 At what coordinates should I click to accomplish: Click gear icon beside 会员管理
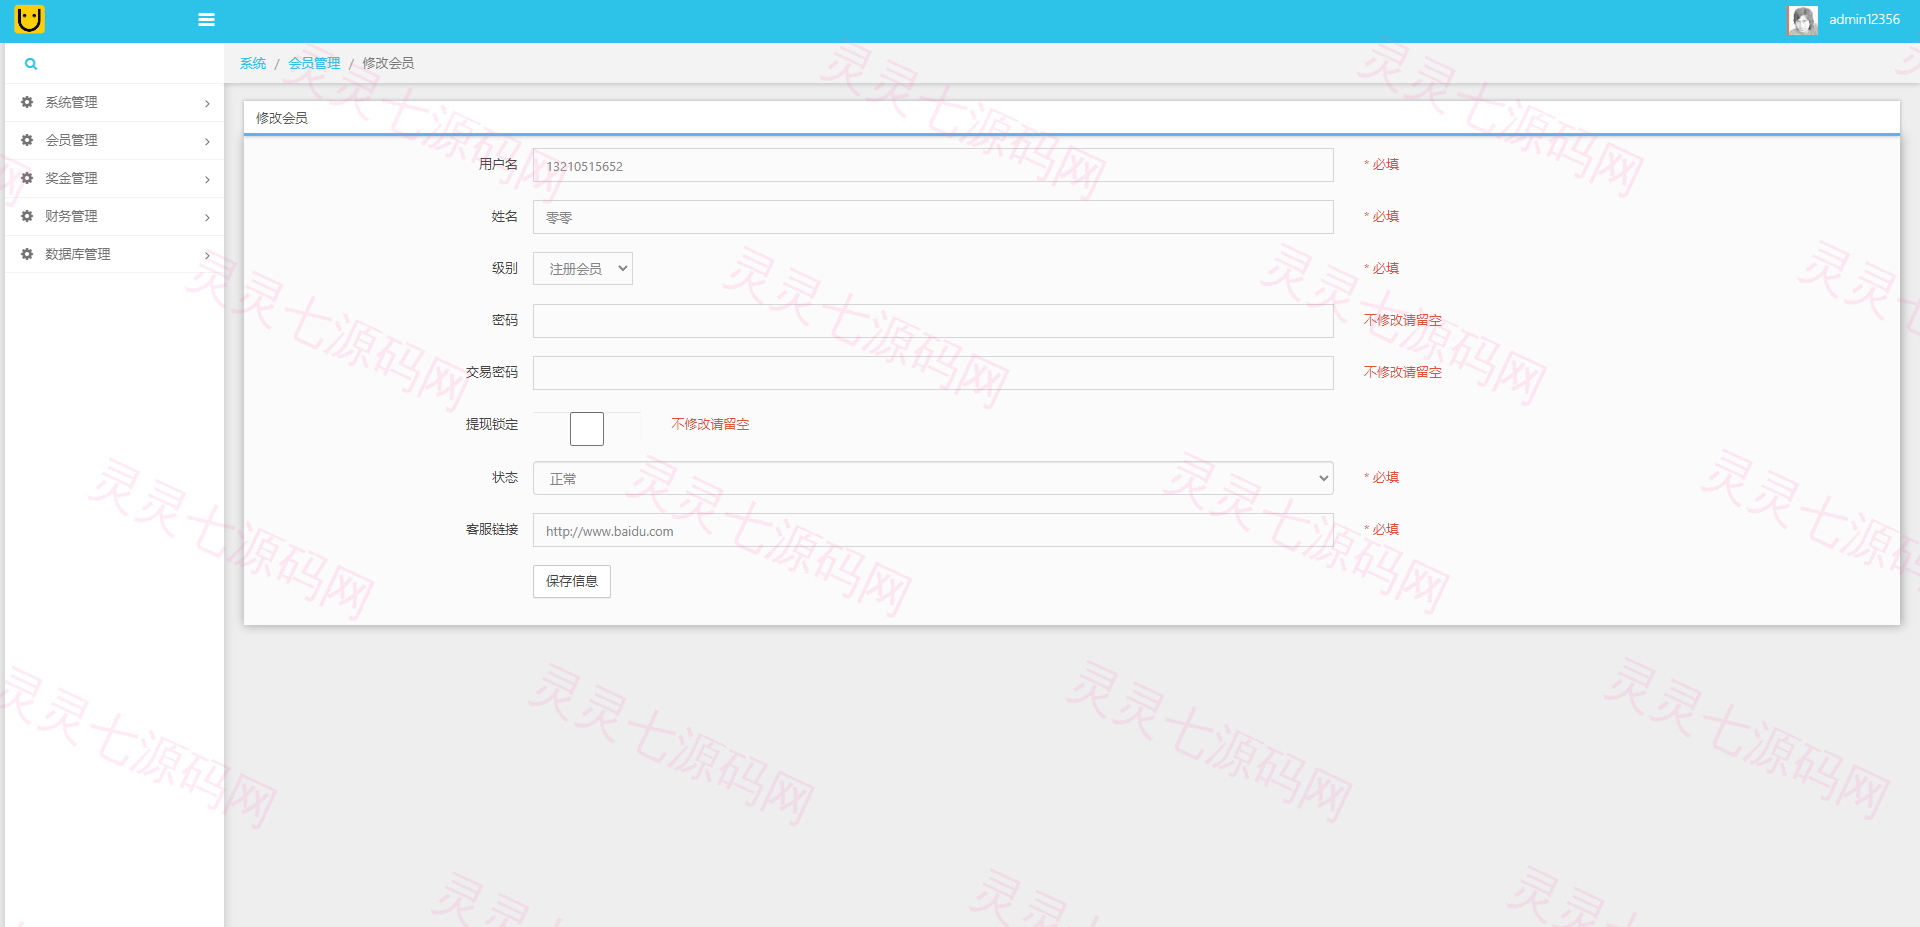click(x=27, y=140)
